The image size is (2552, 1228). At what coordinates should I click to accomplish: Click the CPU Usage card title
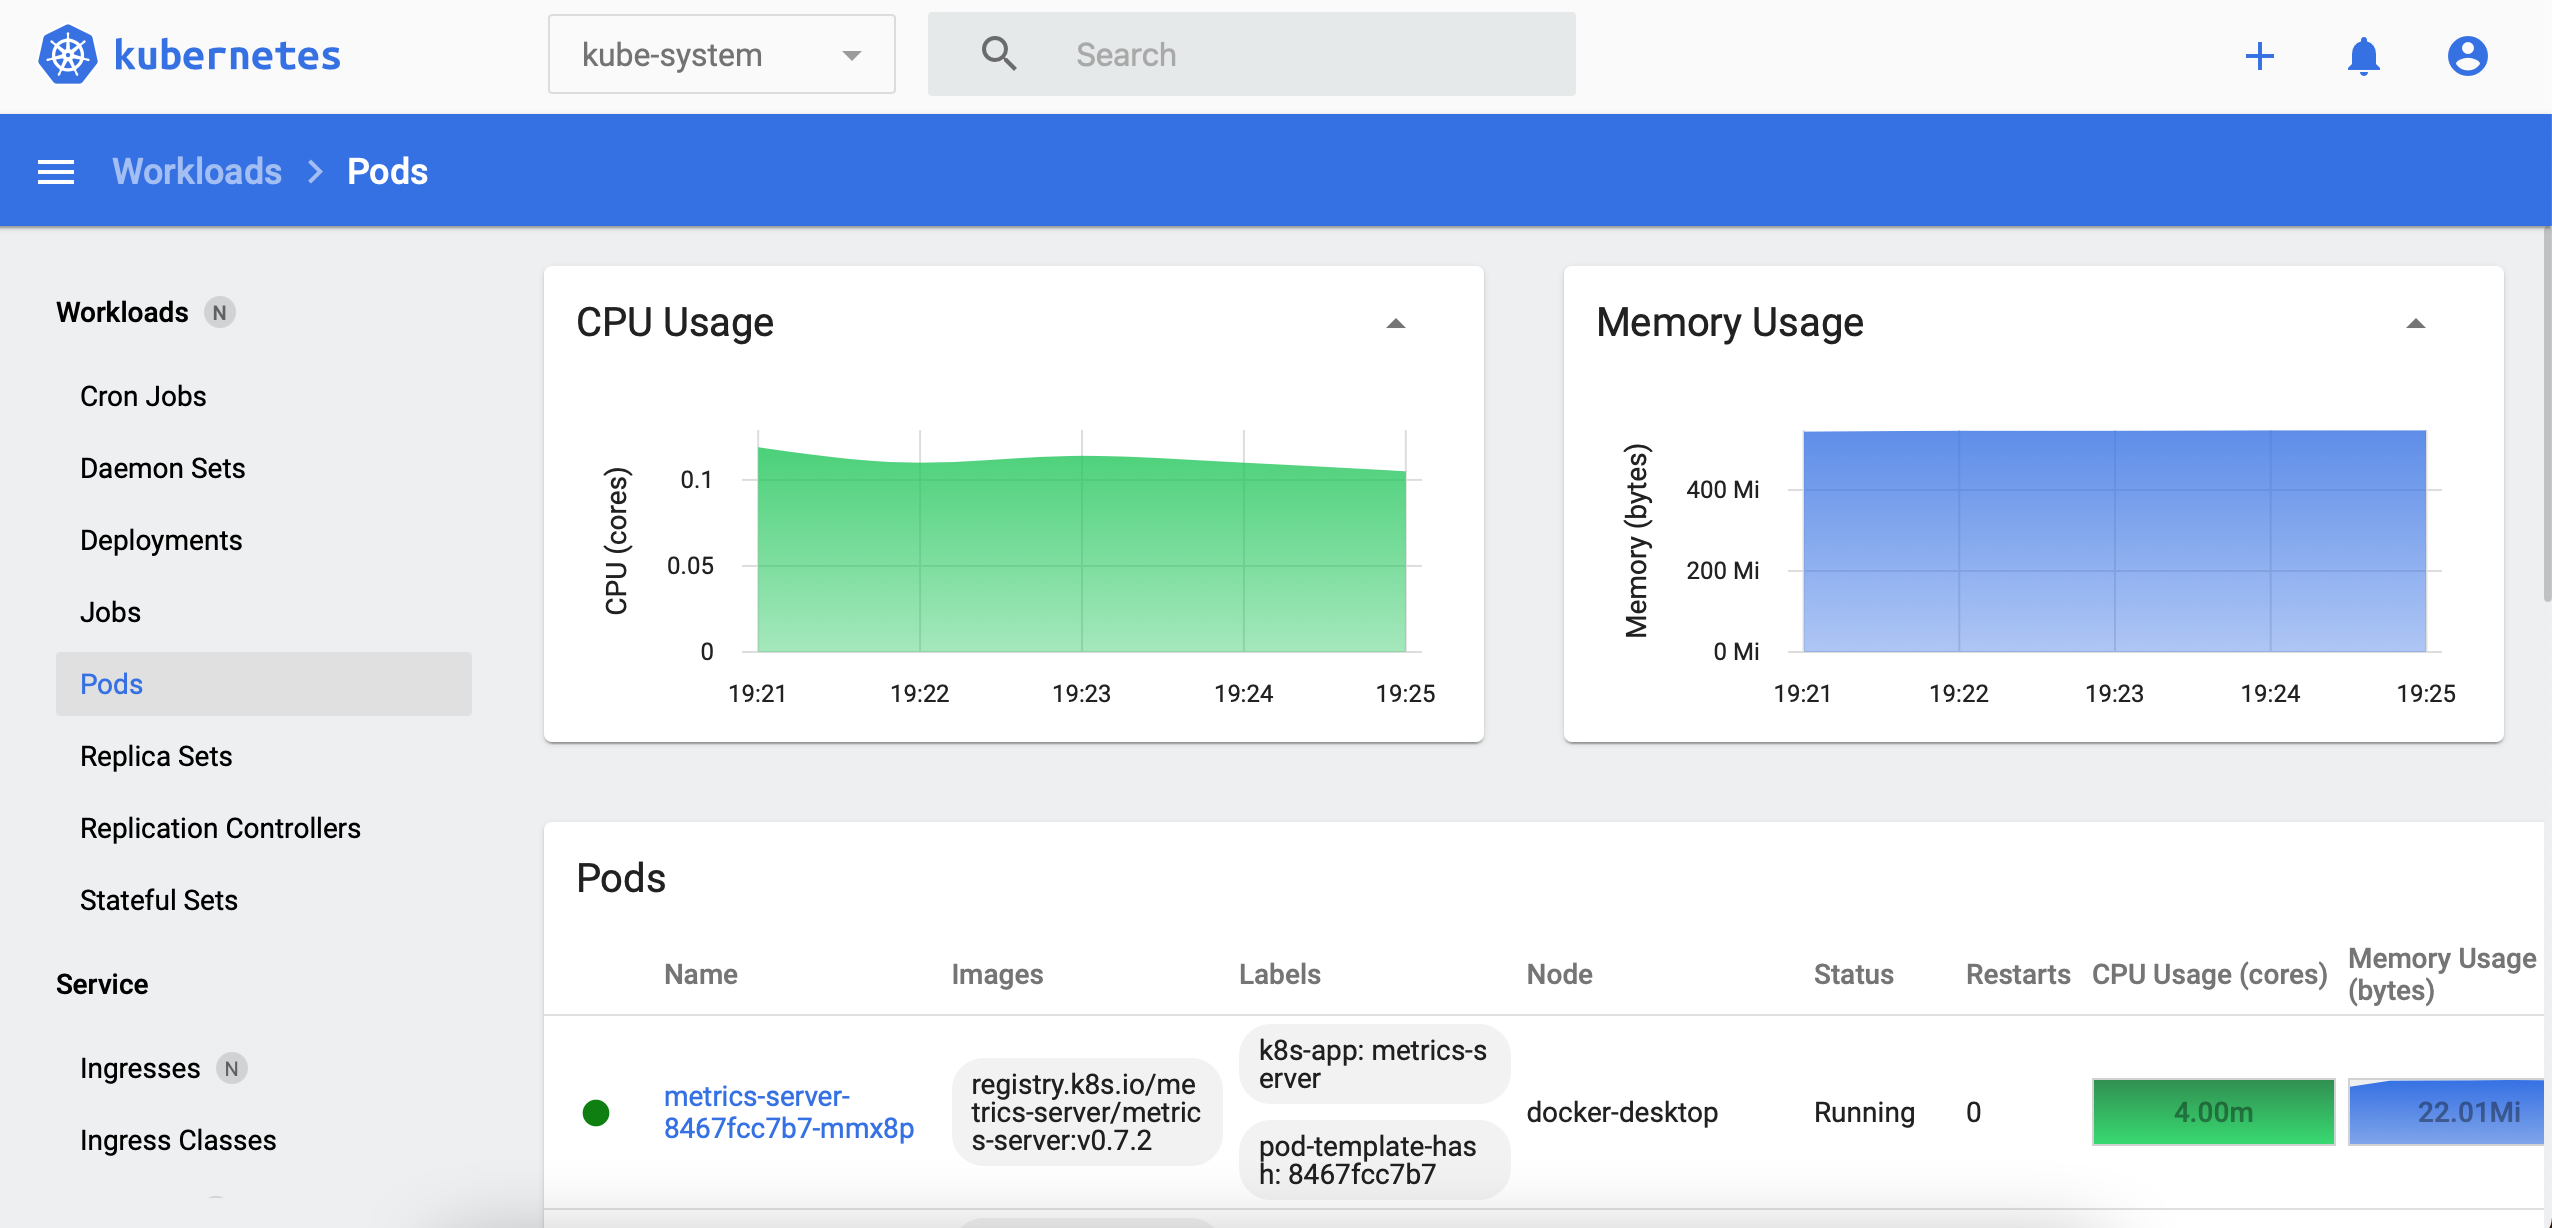coord(675,322)
